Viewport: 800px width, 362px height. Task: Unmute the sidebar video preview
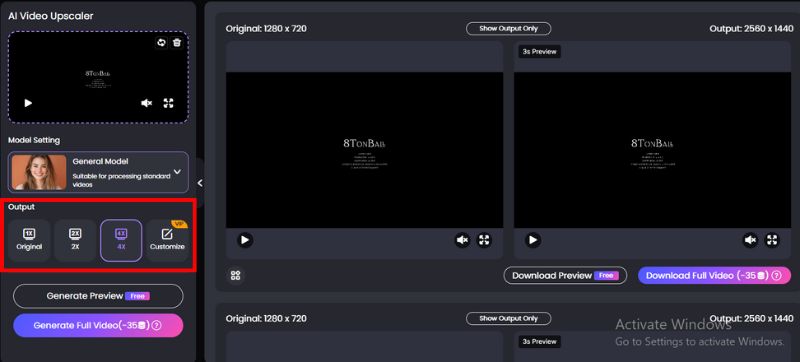pos(146,103)
